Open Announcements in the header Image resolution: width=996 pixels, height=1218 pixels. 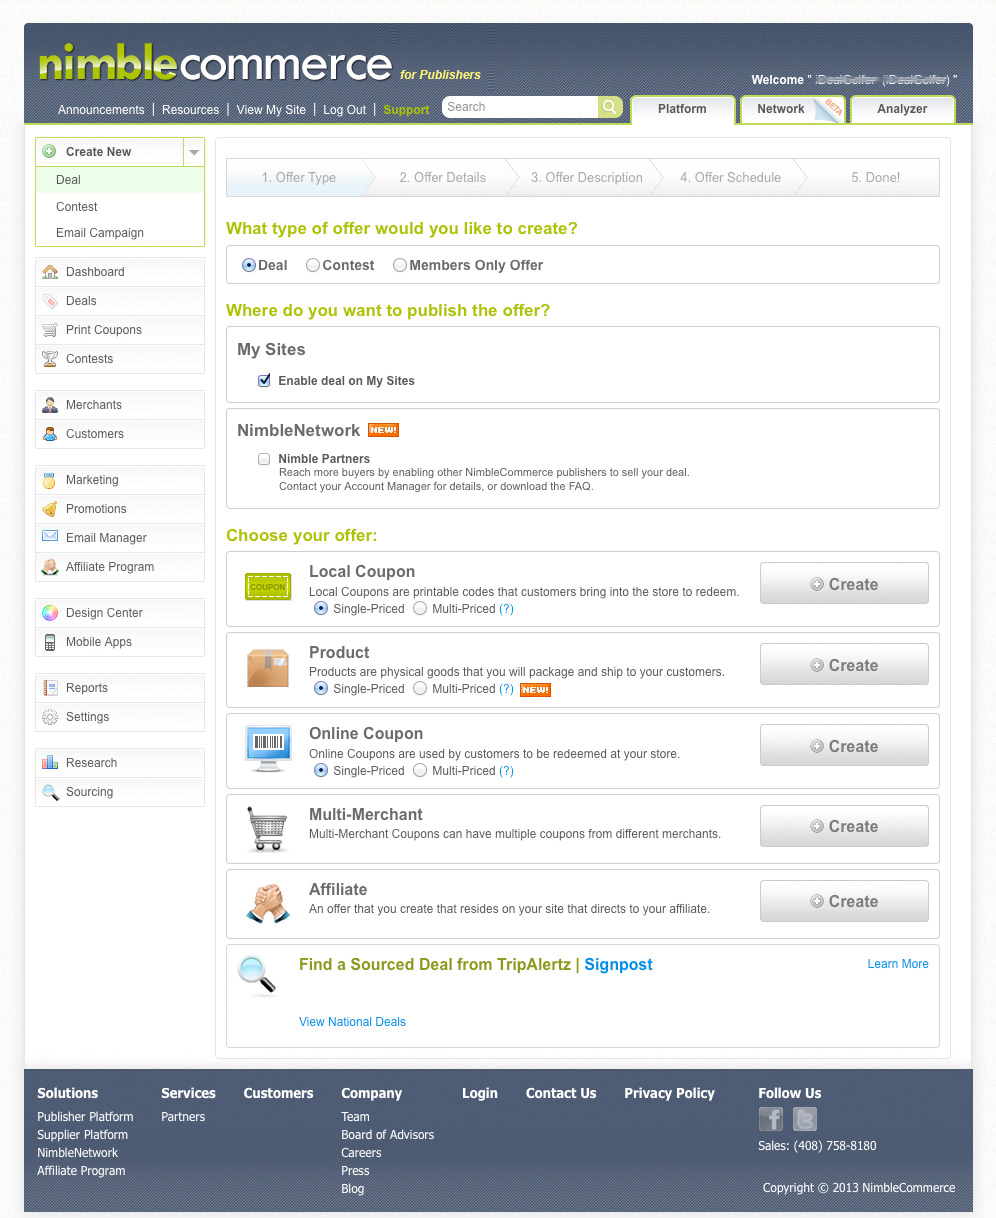(x=101, y=110)
